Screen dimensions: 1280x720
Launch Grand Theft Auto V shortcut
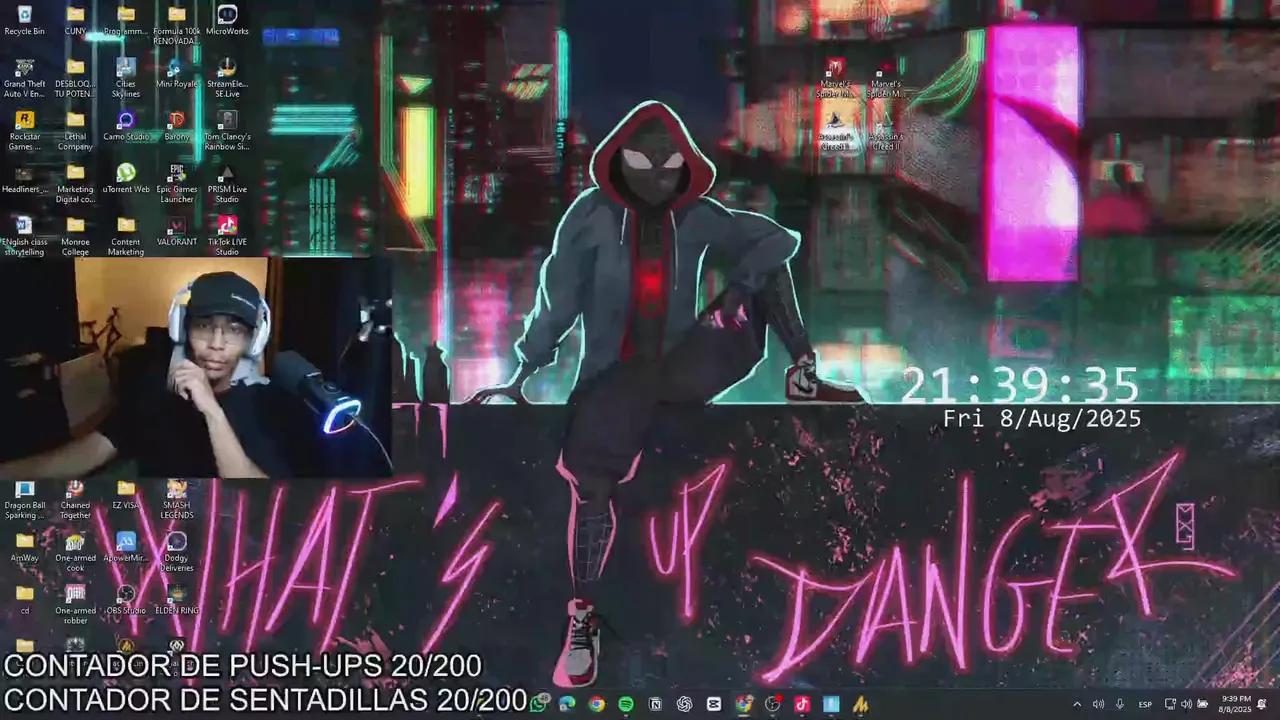24,77
